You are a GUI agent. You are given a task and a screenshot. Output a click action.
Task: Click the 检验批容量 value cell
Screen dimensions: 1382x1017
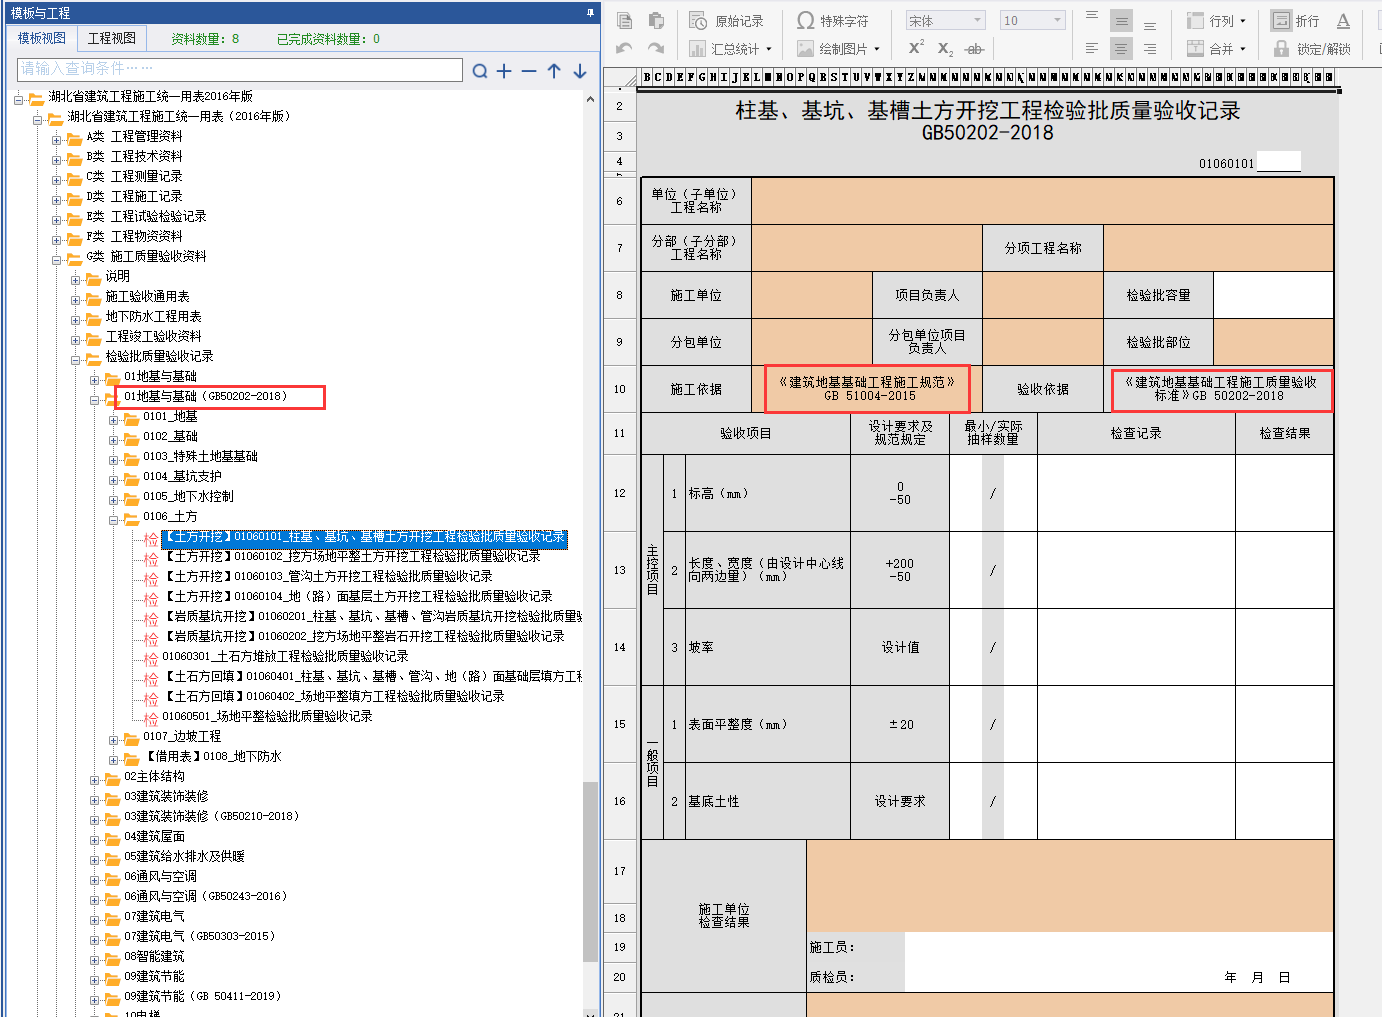(1273, 295)
